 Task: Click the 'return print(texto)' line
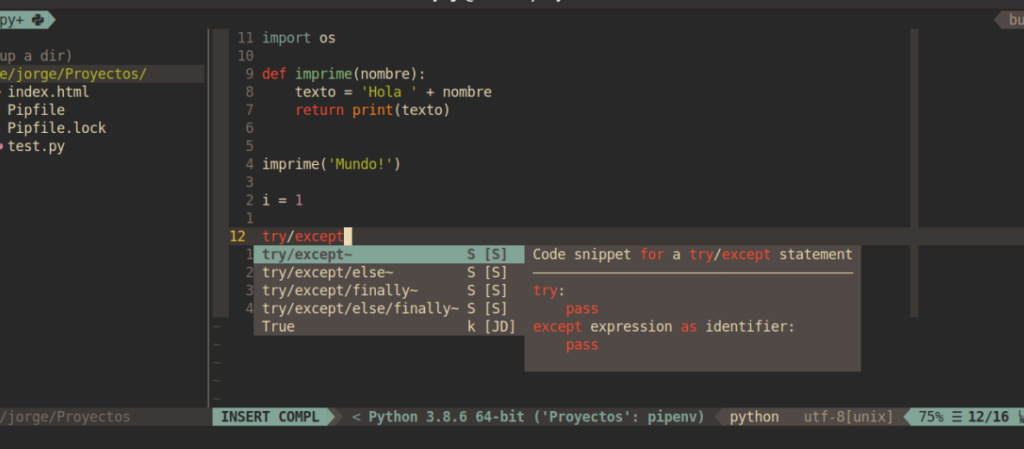point(373,110)
